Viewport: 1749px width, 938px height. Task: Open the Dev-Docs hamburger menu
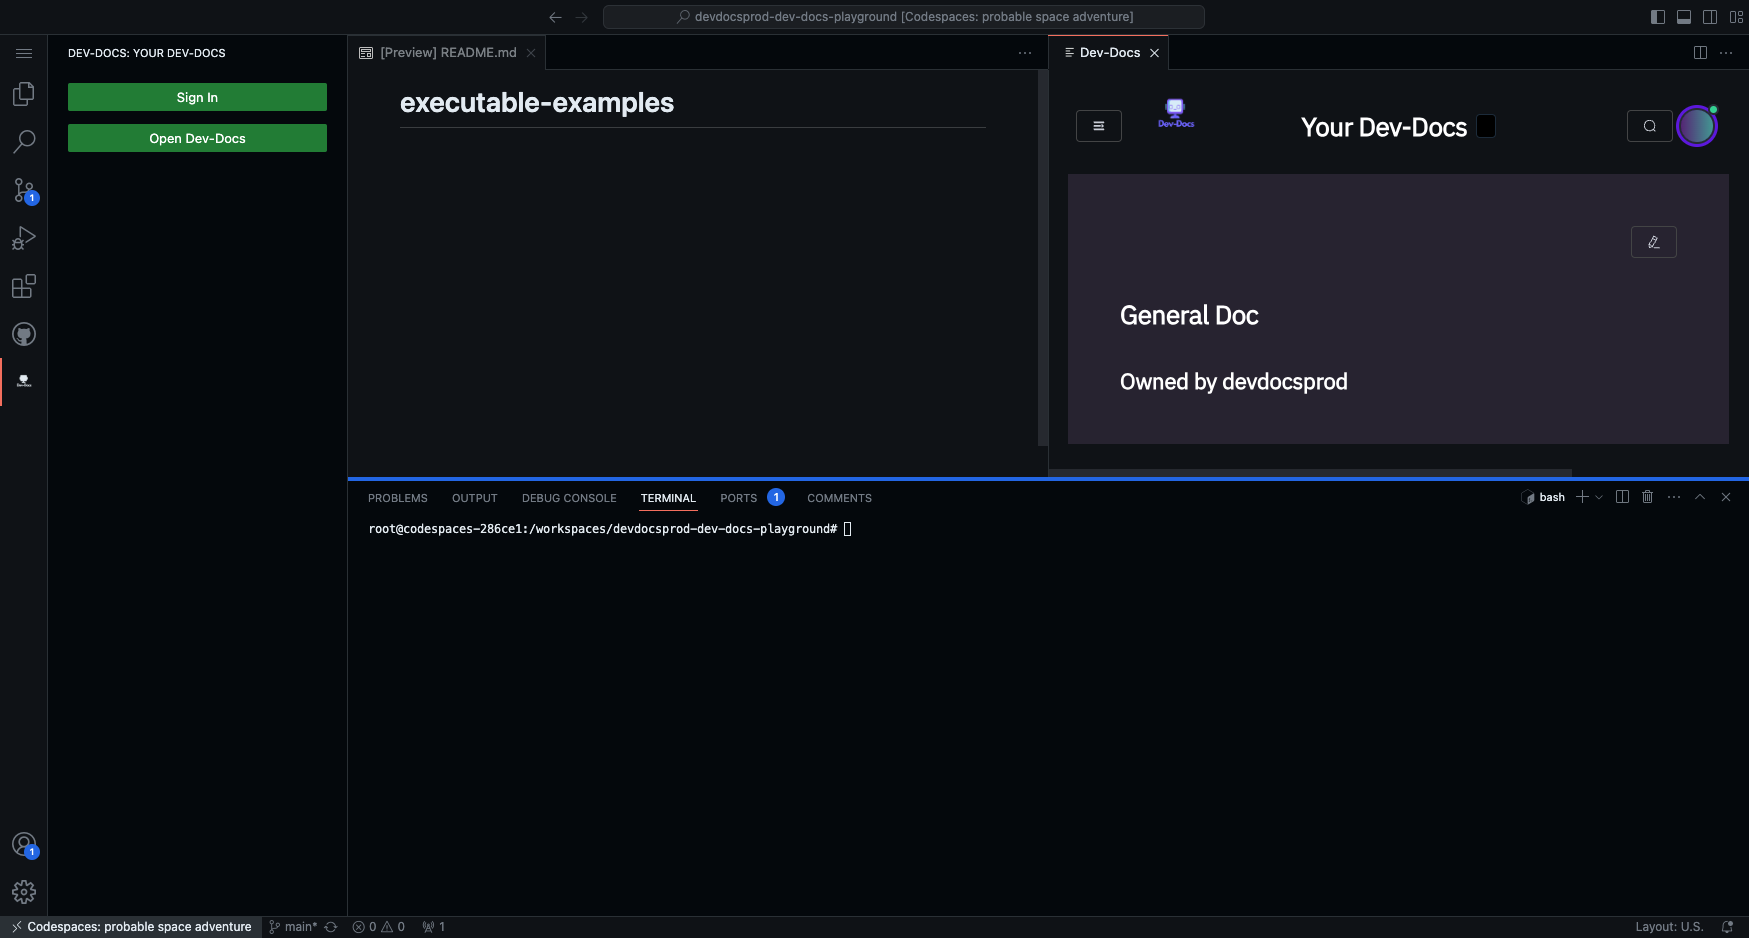[x=1098, y=126]
